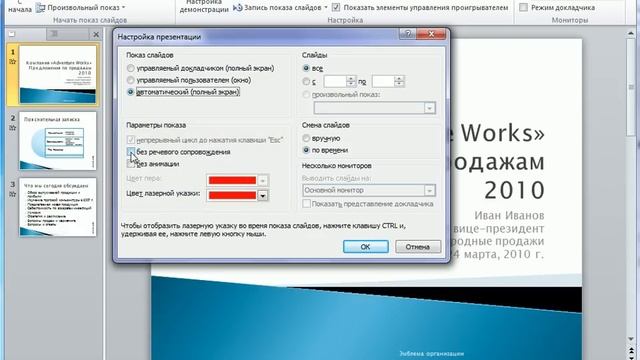Open the pen color dropdown arrow

[263, 180]
